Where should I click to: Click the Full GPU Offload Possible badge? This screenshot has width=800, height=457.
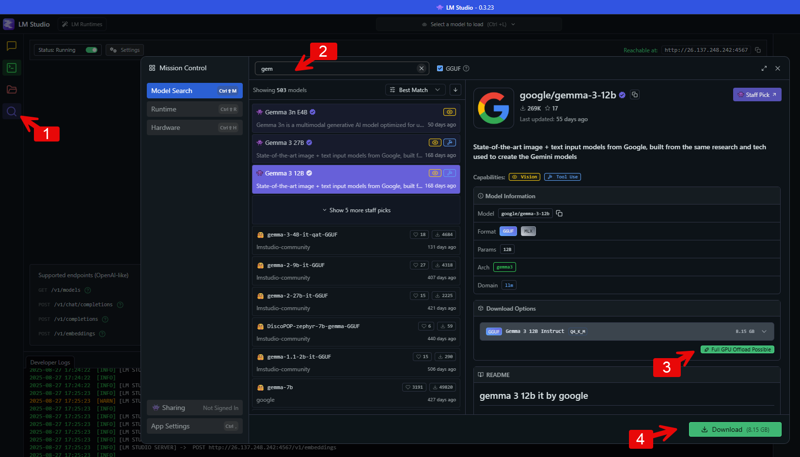tap(737, 349)
